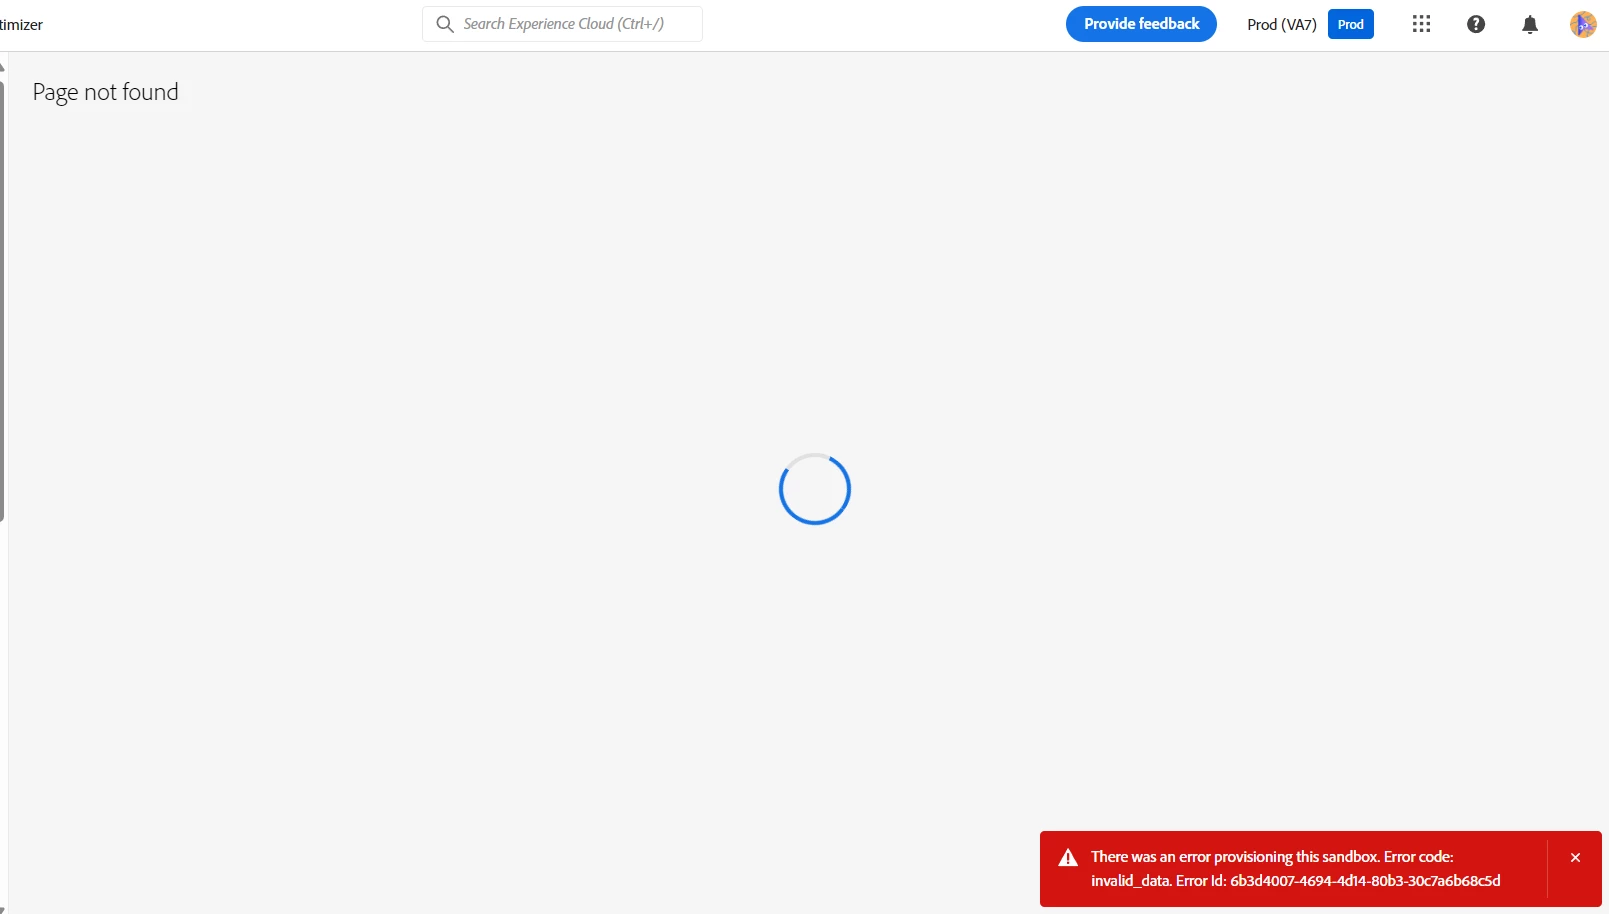The height and width of the screenshot is (914, 1609).
Task: Click the Page not found heading
Action: pos(105,92)
